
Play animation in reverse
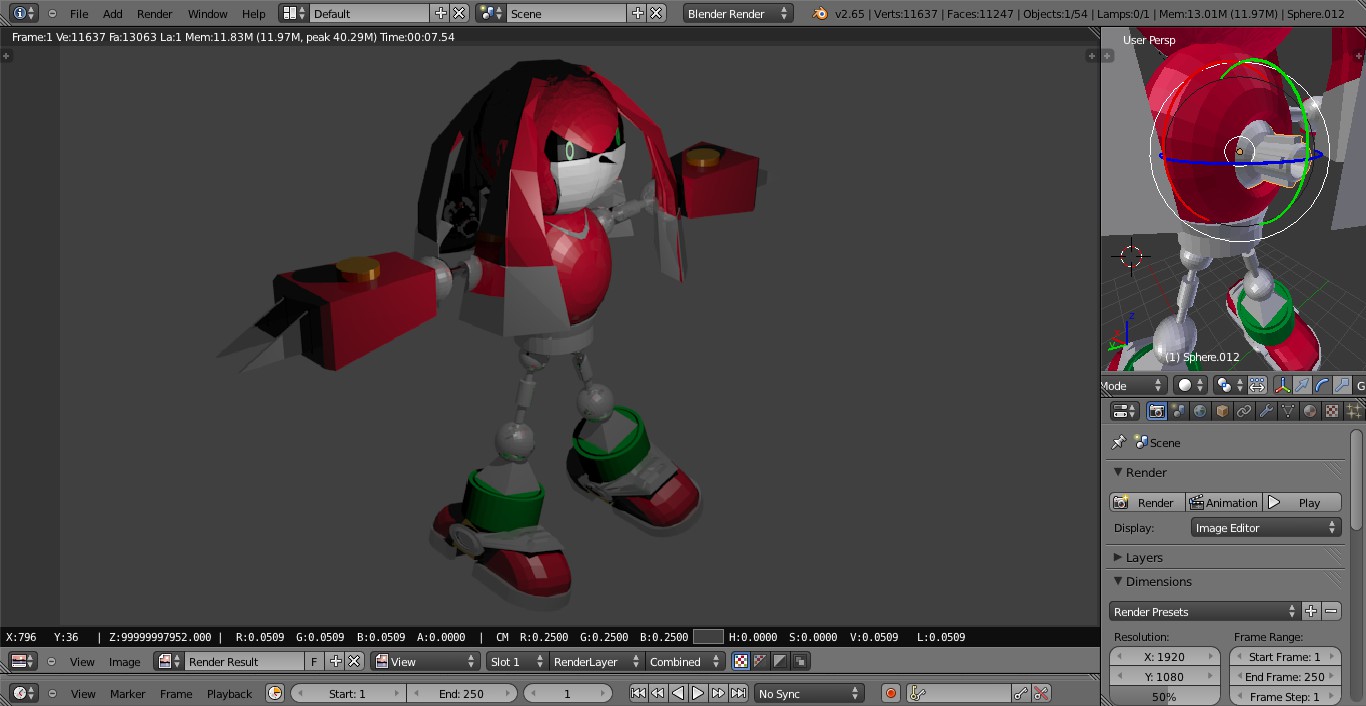pyautogui.click(x=678, y=693)
